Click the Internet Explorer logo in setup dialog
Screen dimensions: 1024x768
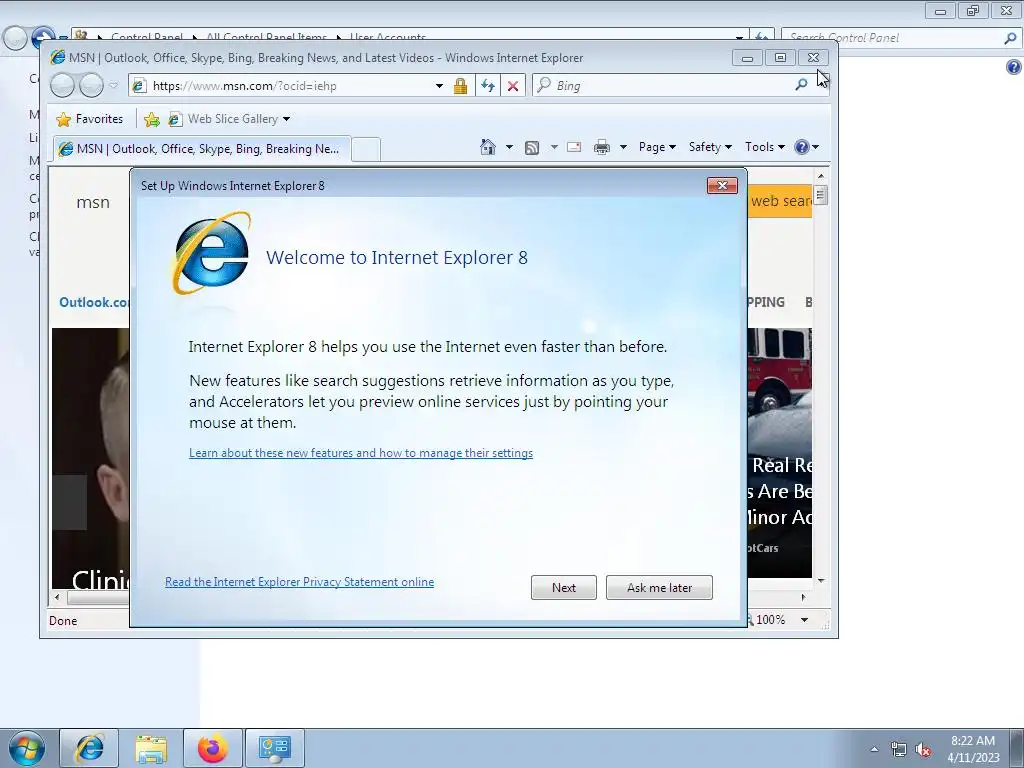tap(212, 253)
